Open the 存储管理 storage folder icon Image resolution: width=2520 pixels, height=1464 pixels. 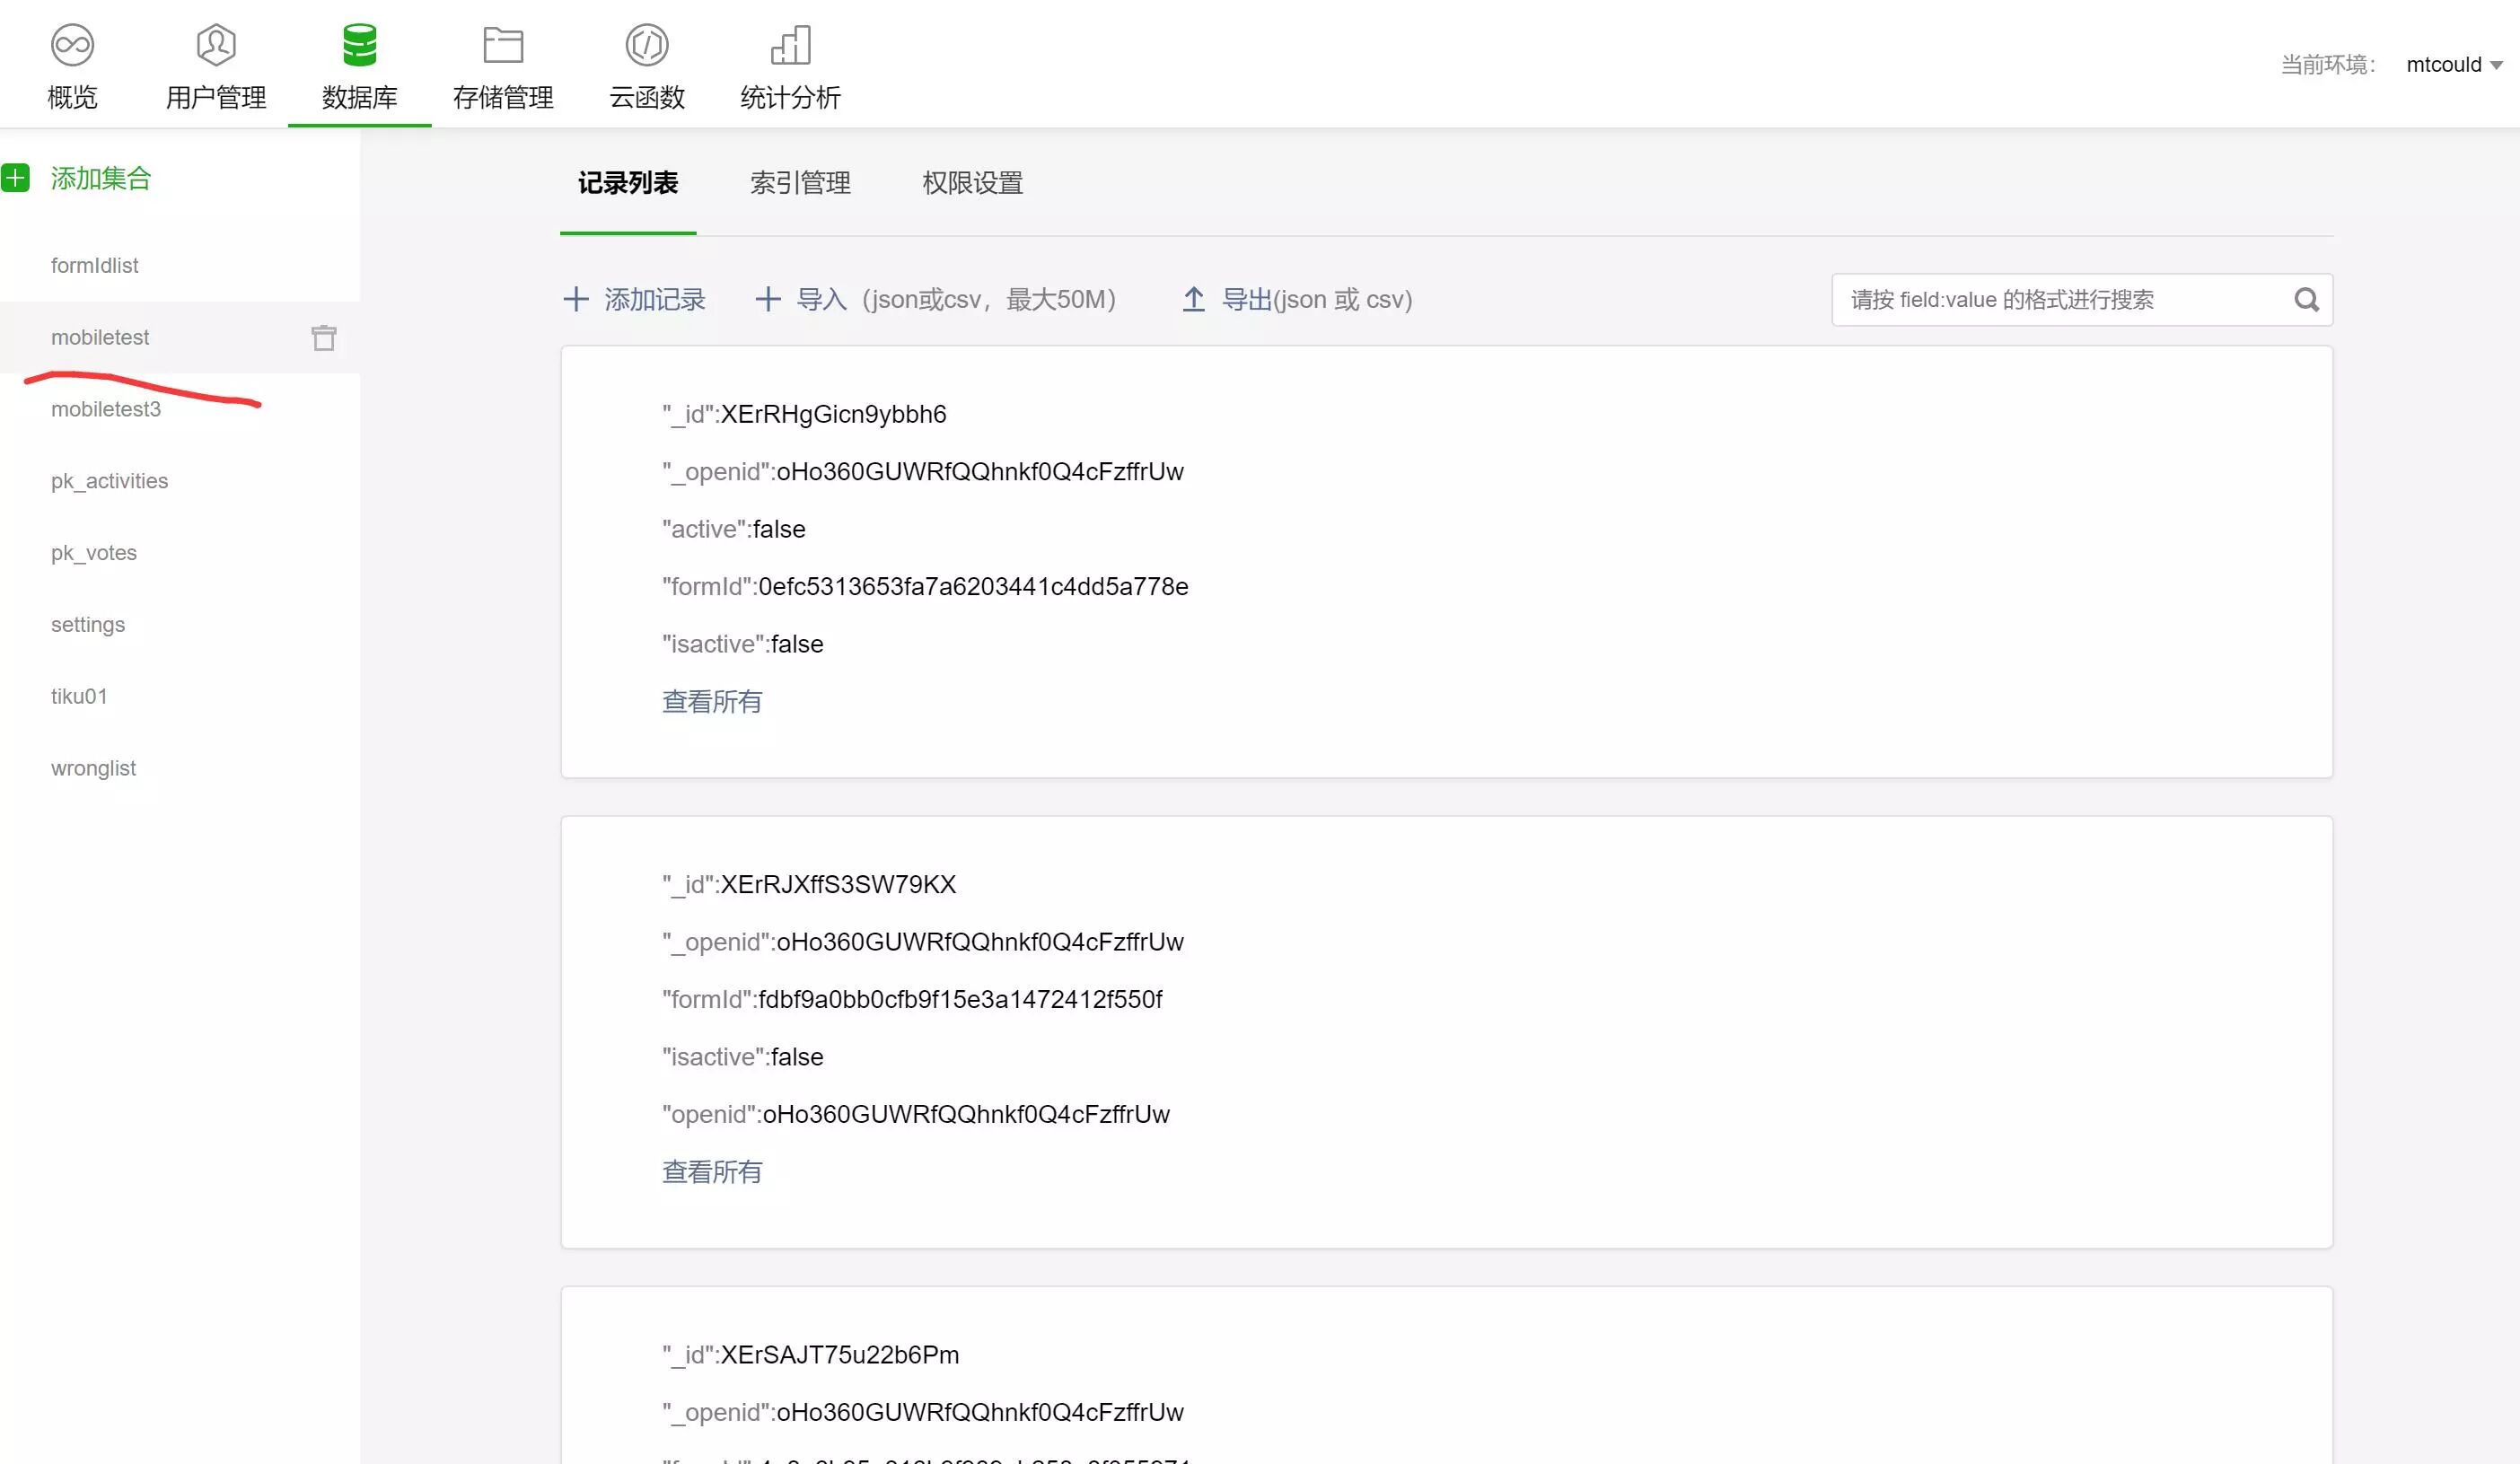pyautogui.click(x=503, y=45)
